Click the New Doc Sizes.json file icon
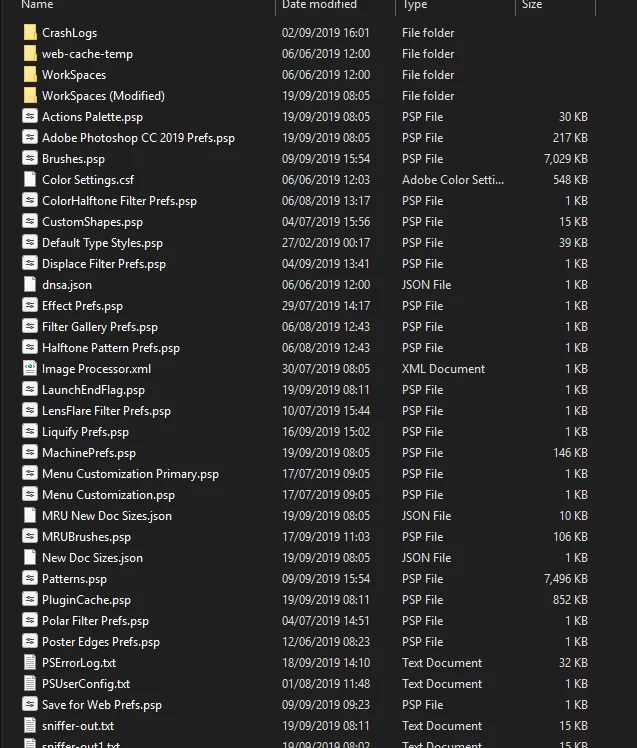This screenshot has height=748, width=637. click(x=30, y=557)
